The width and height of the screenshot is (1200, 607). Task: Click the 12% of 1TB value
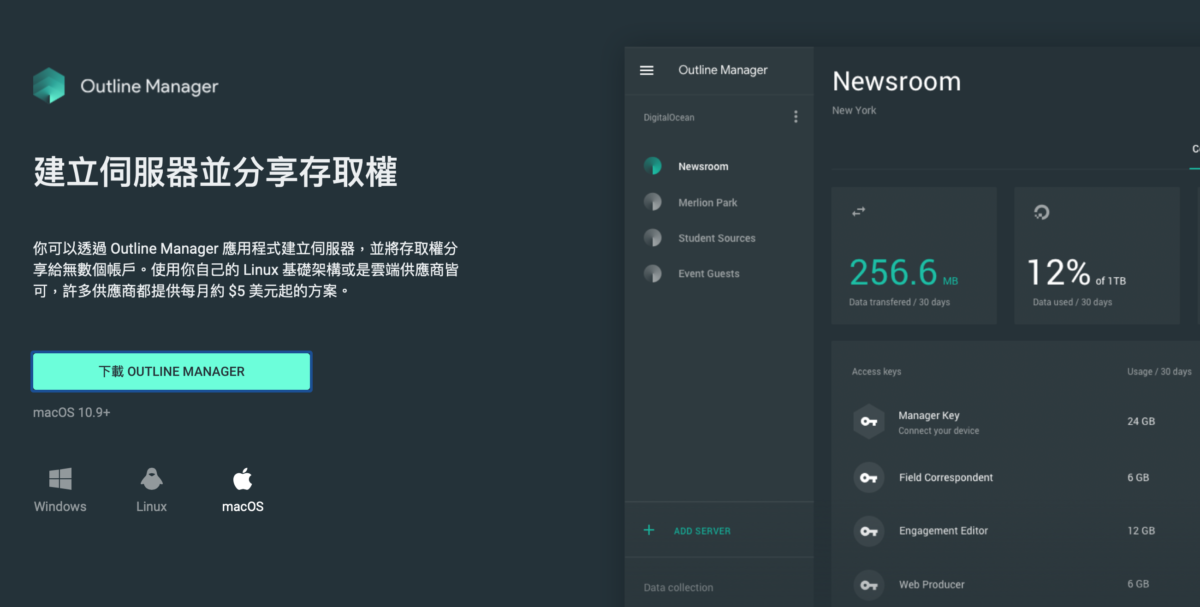(x=1076, y=272)
